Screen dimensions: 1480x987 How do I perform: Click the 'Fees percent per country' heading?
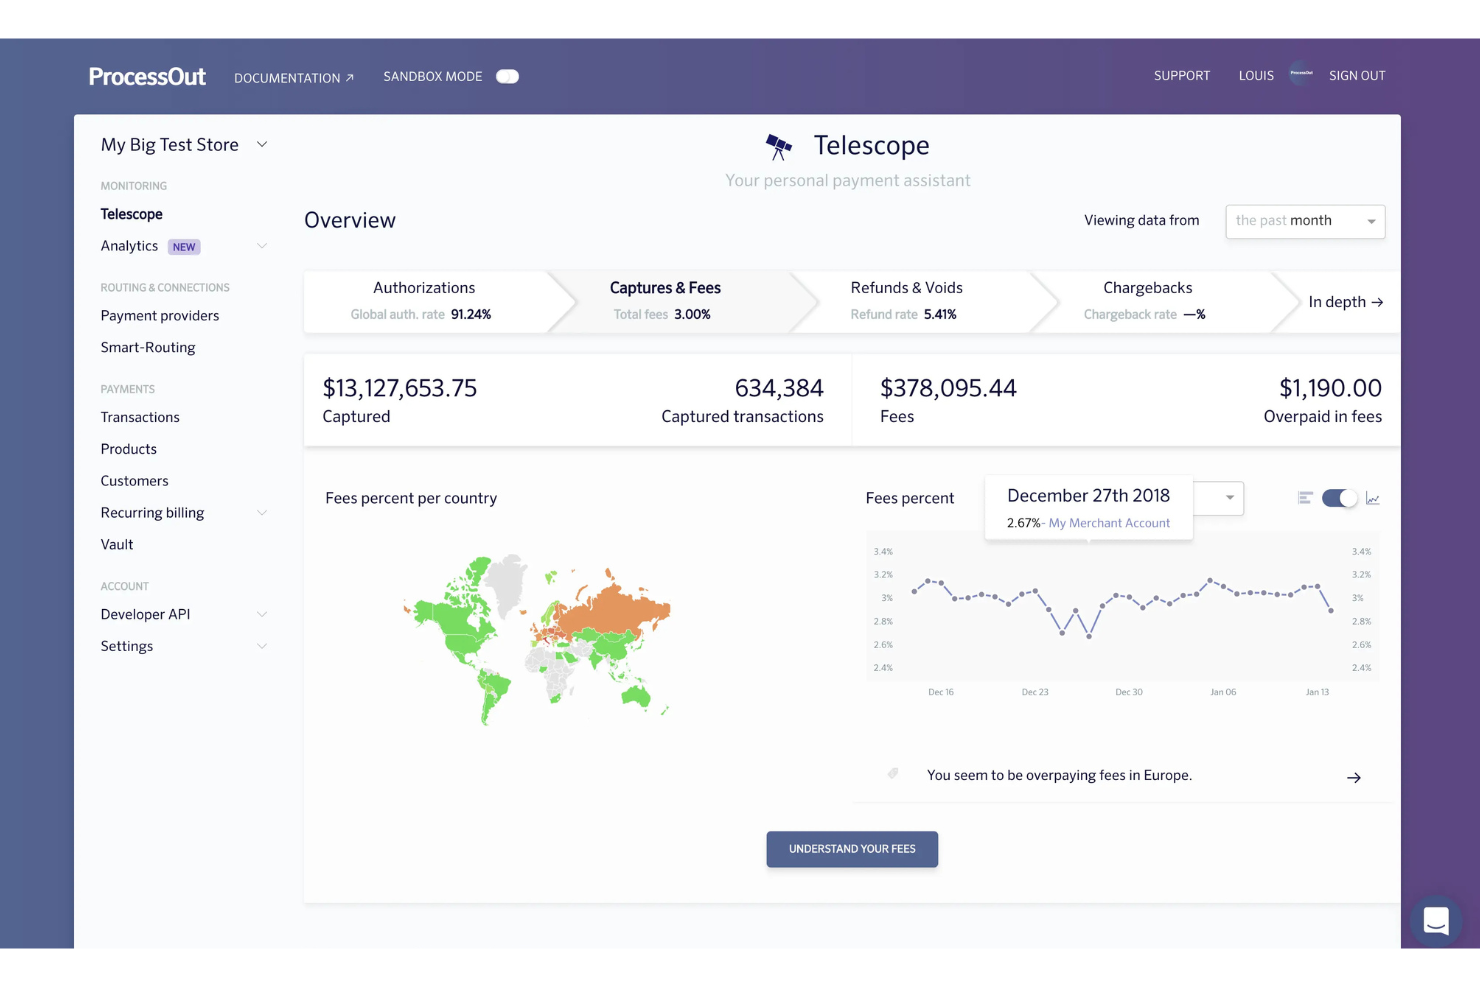point(411,498)
